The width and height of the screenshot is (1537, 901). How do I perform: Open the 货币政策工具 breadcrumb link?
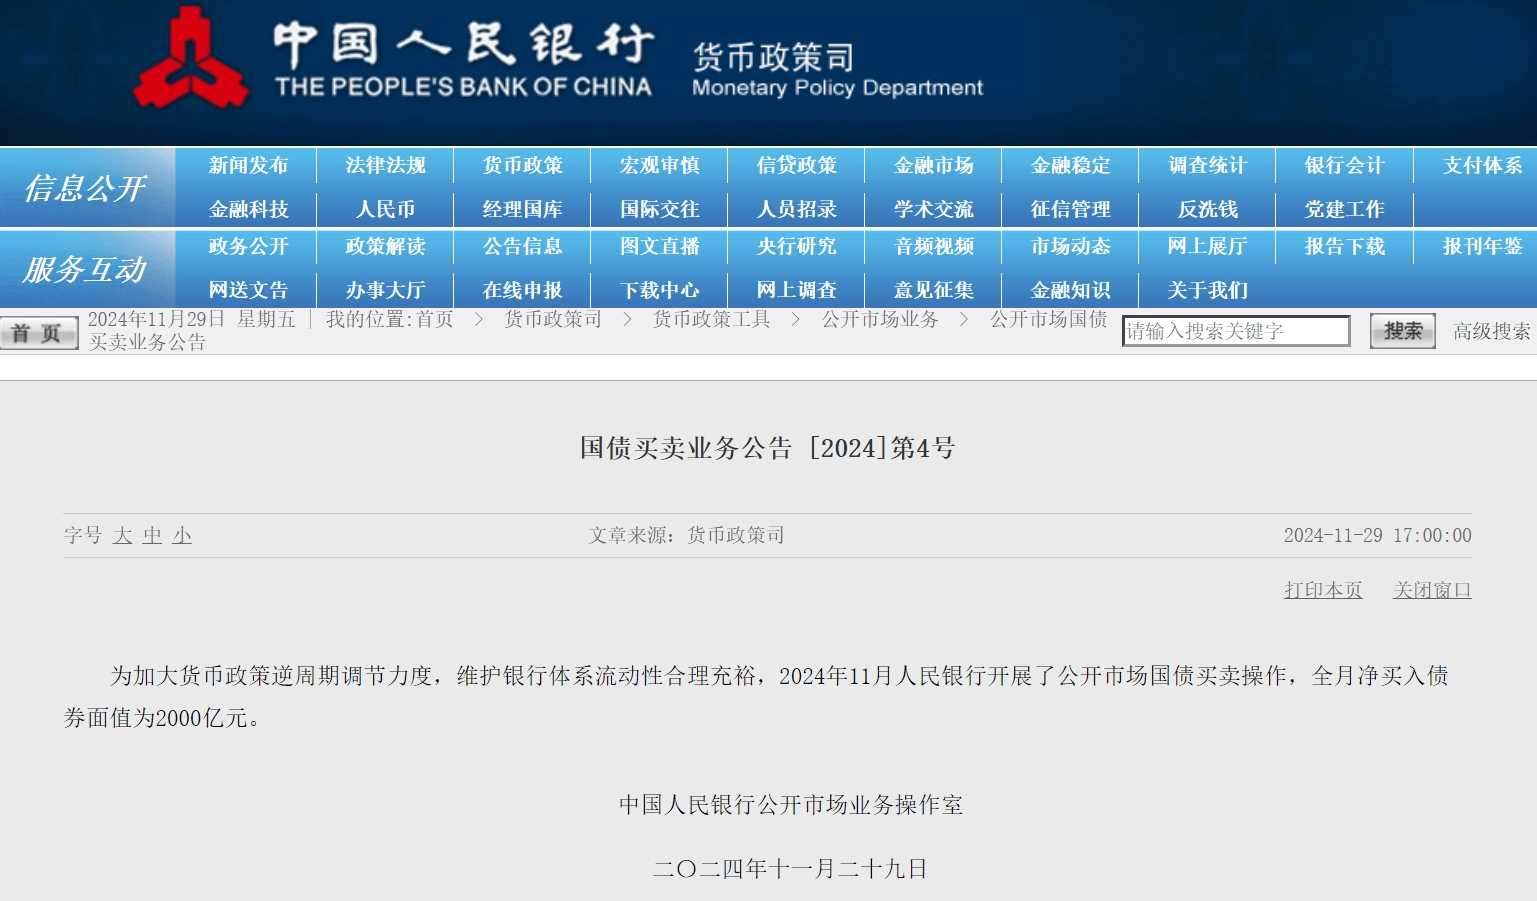click(711, 319)
